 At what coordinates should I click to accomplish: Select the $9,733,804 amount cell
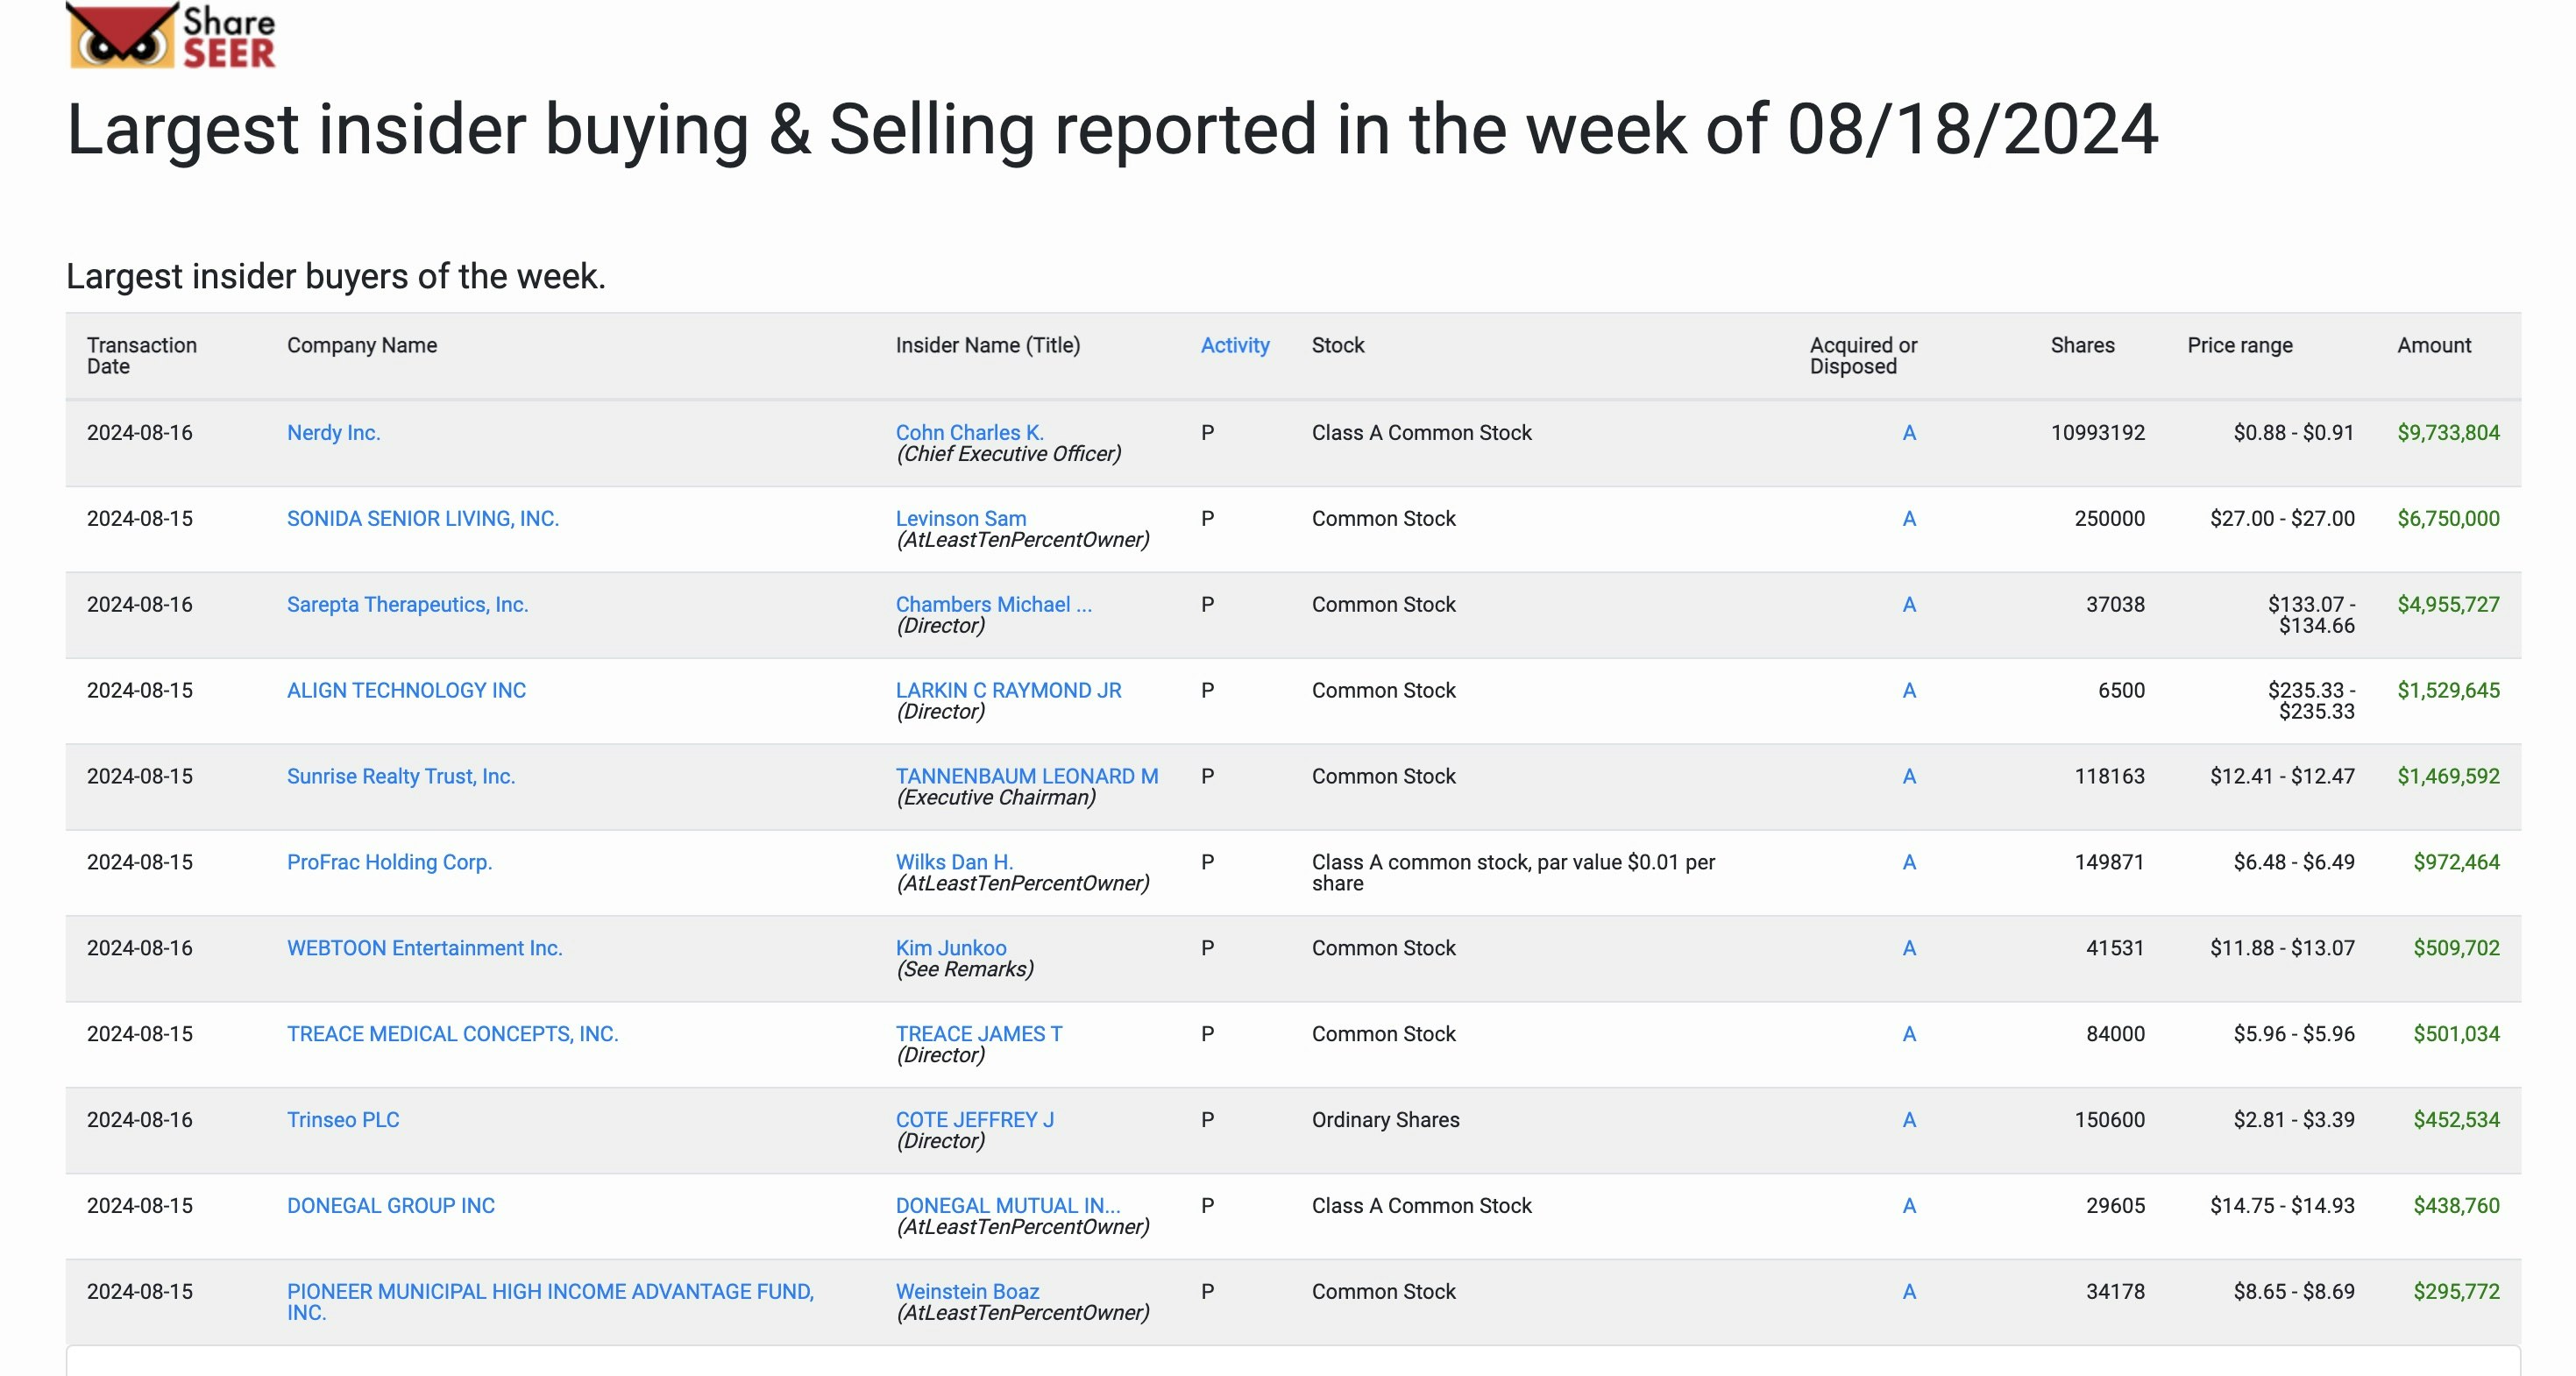pos(2448,432)
